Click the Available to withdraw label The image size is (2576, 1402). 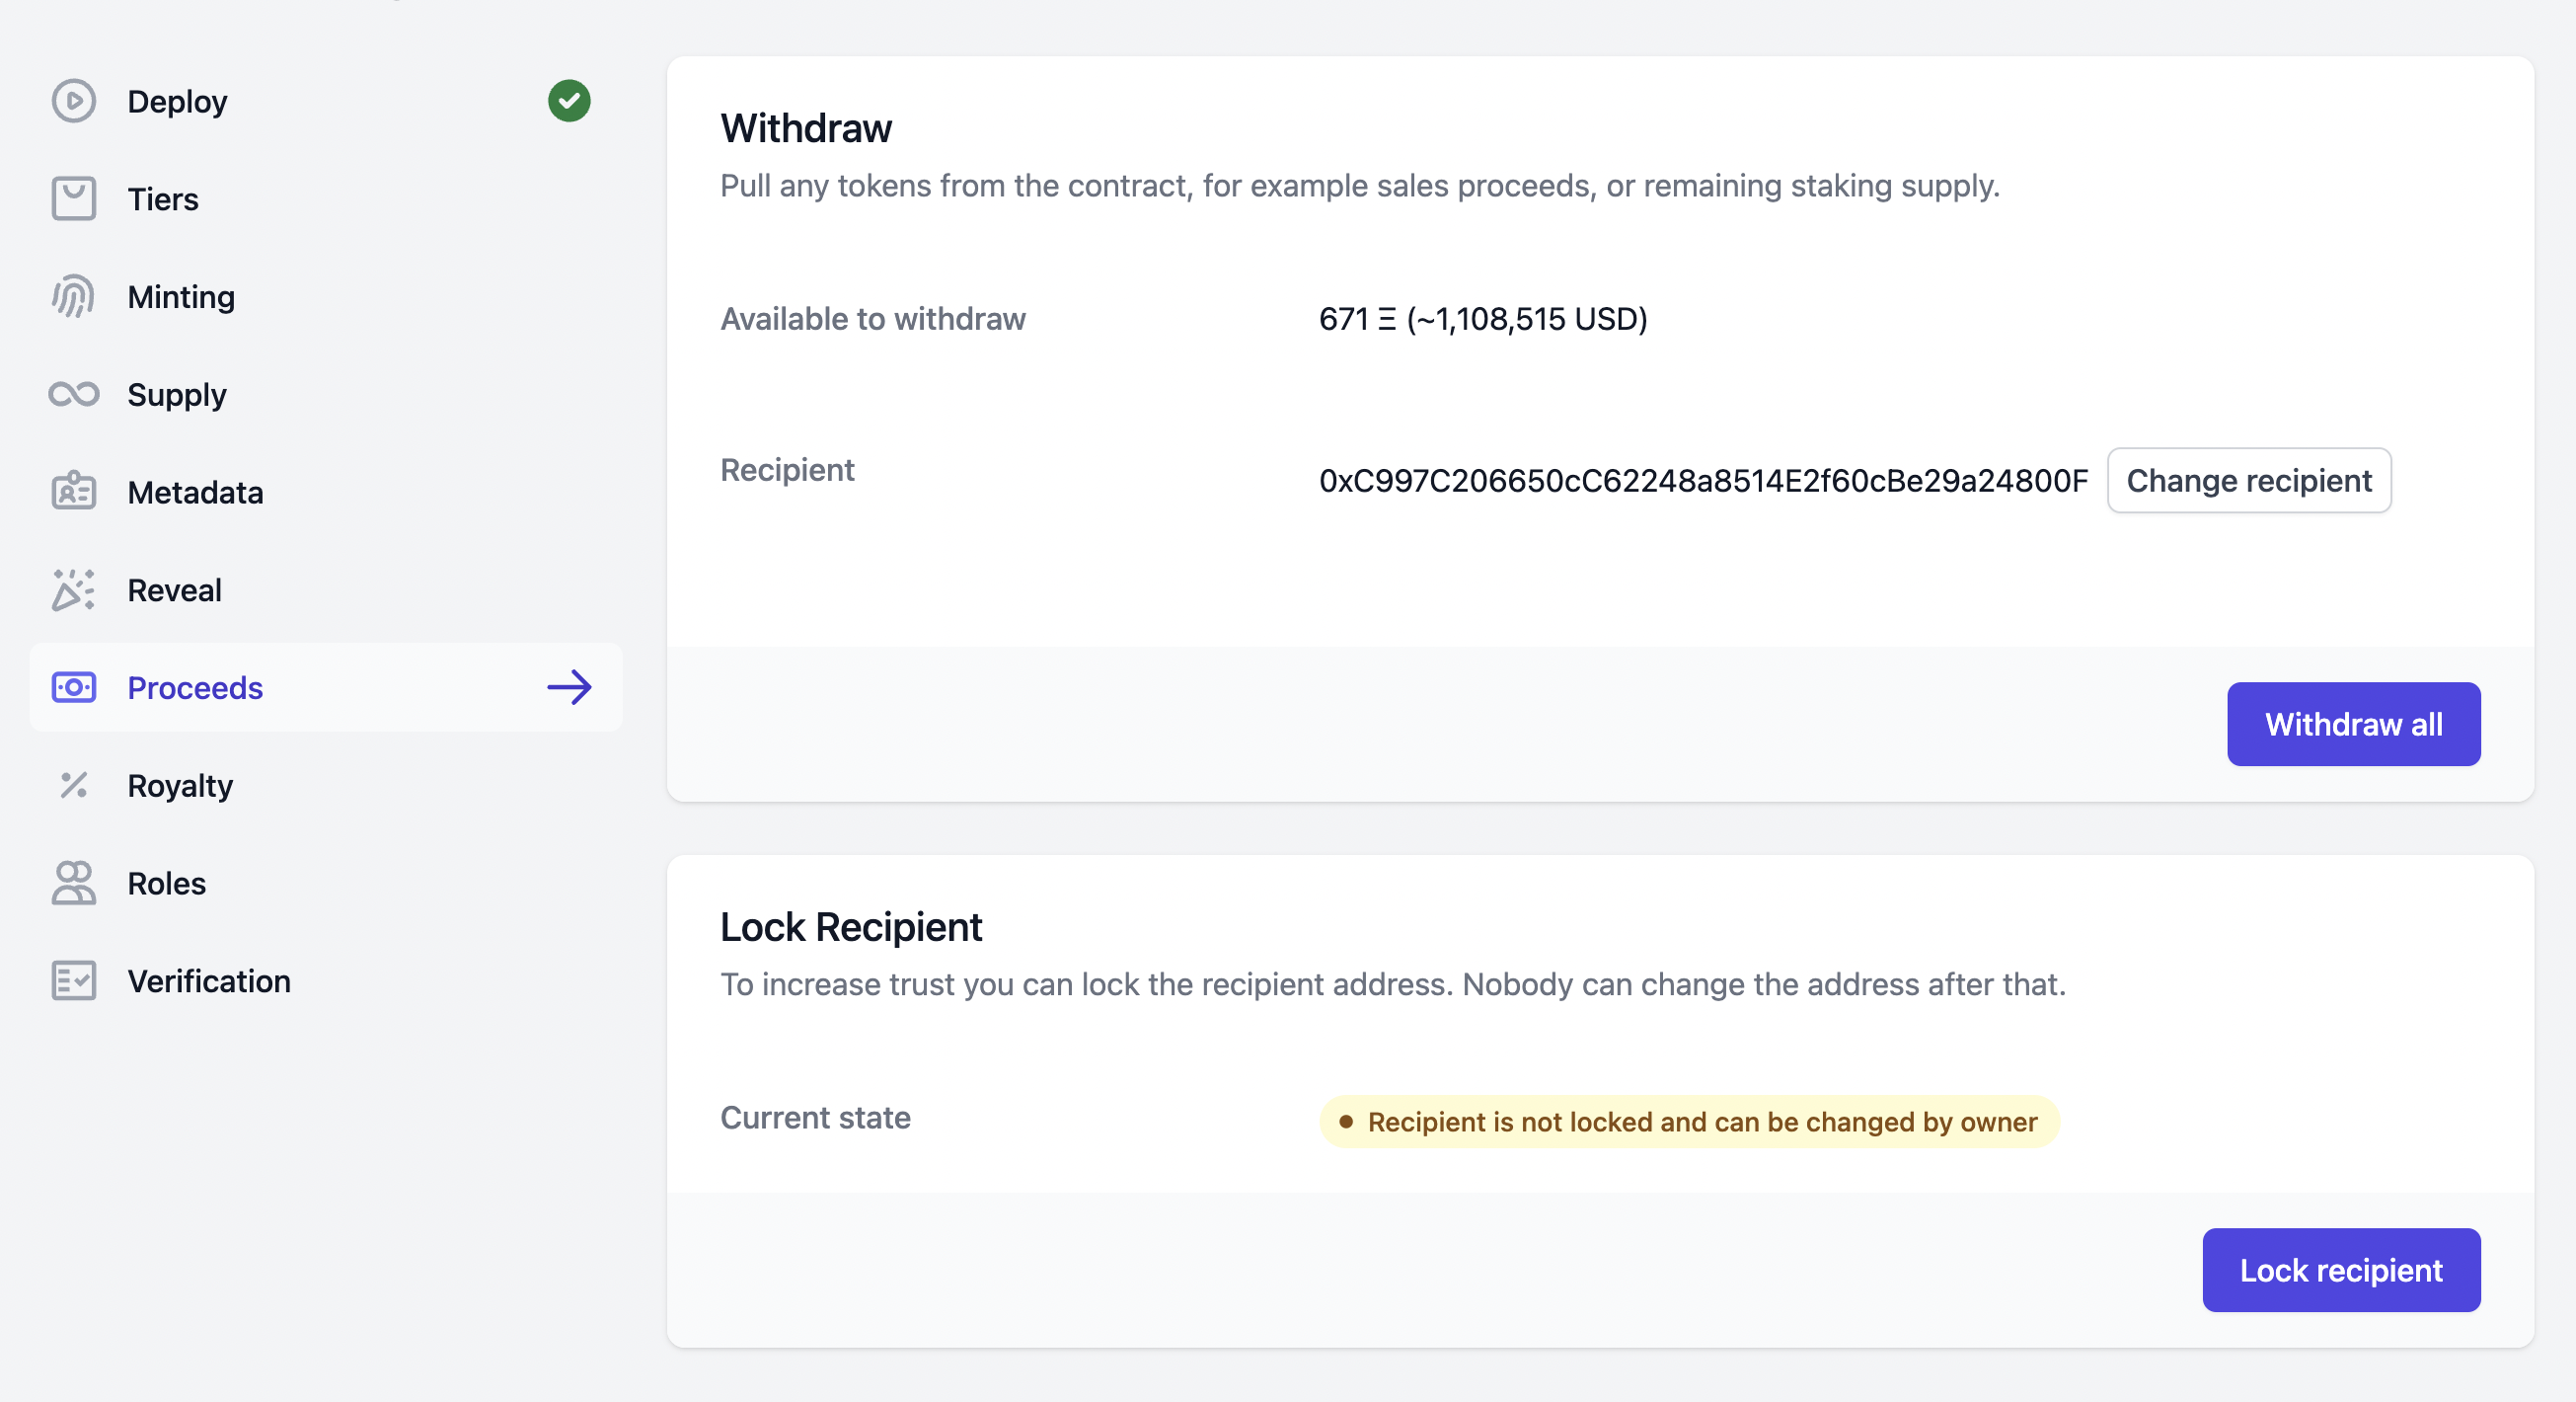tap(873, 319)
